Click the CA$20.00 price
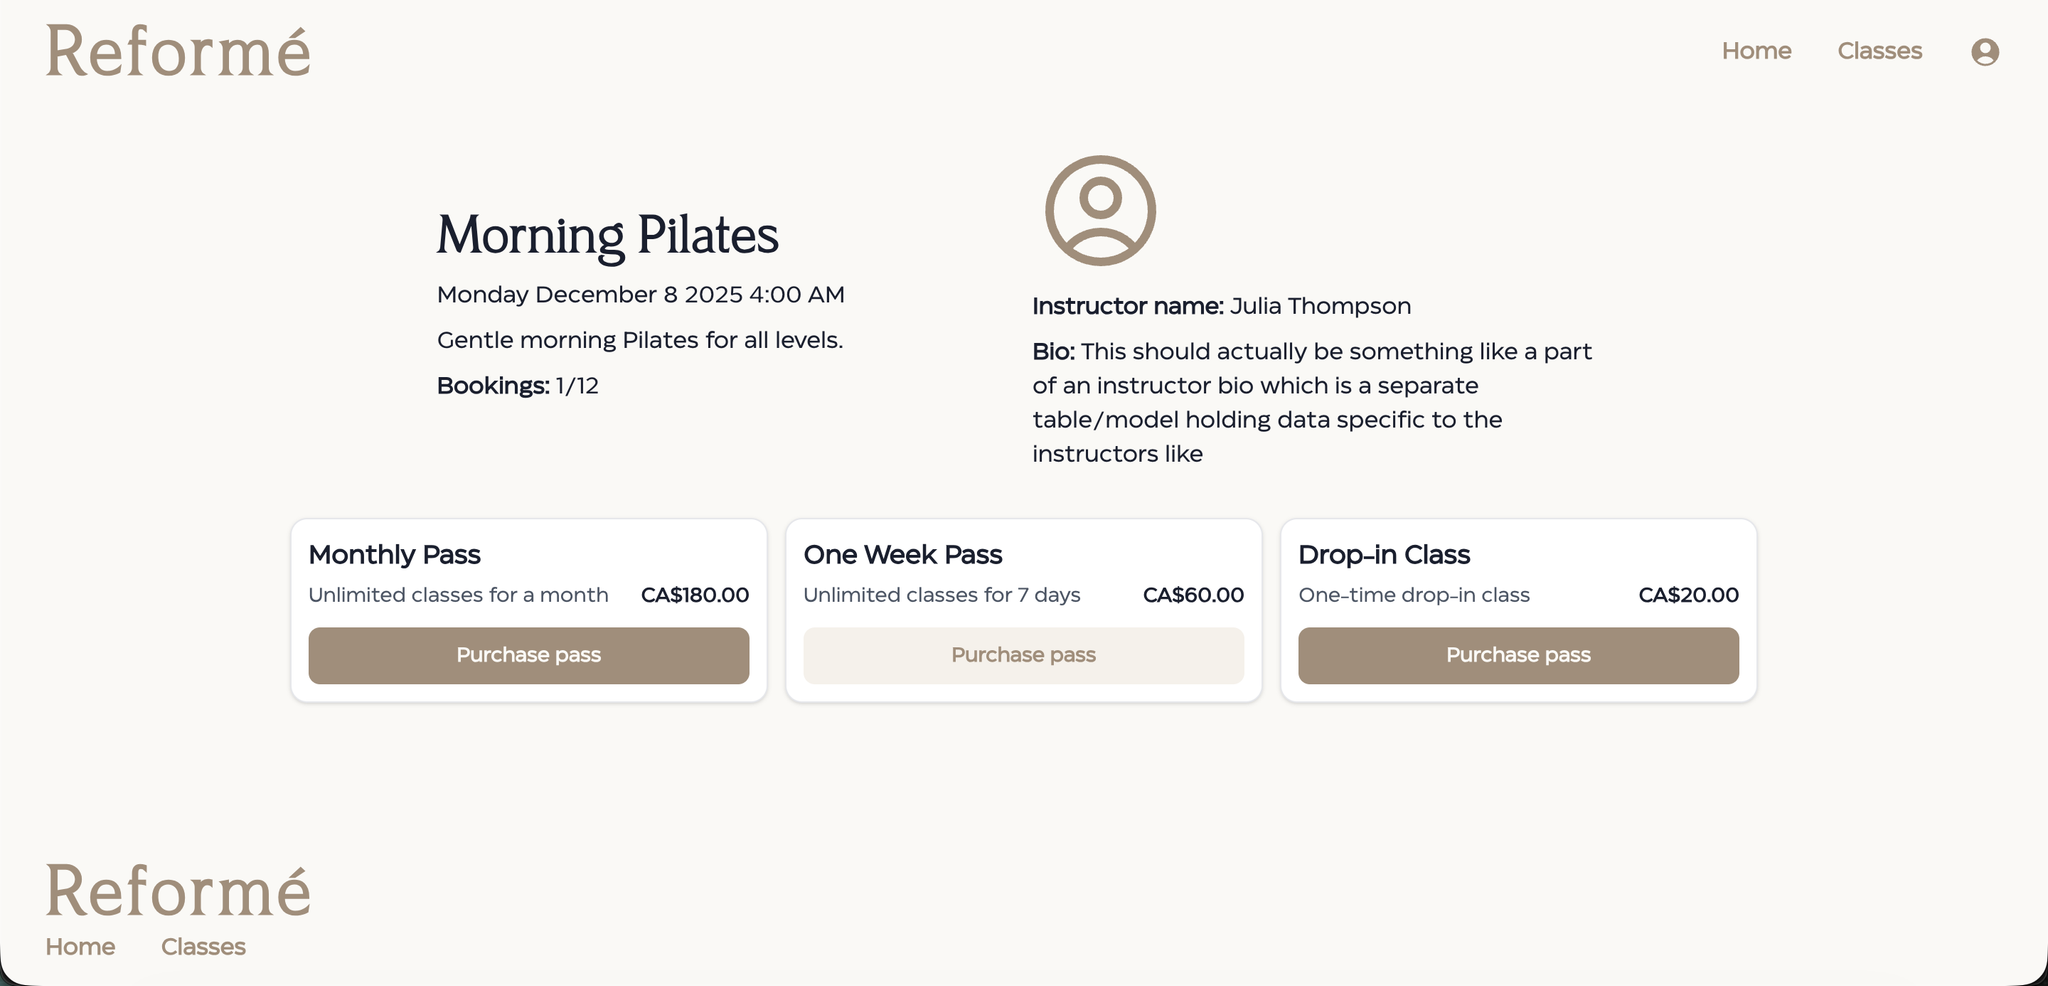The image size is (2048, 986). pyautogui.click(x=1688, y=595)
